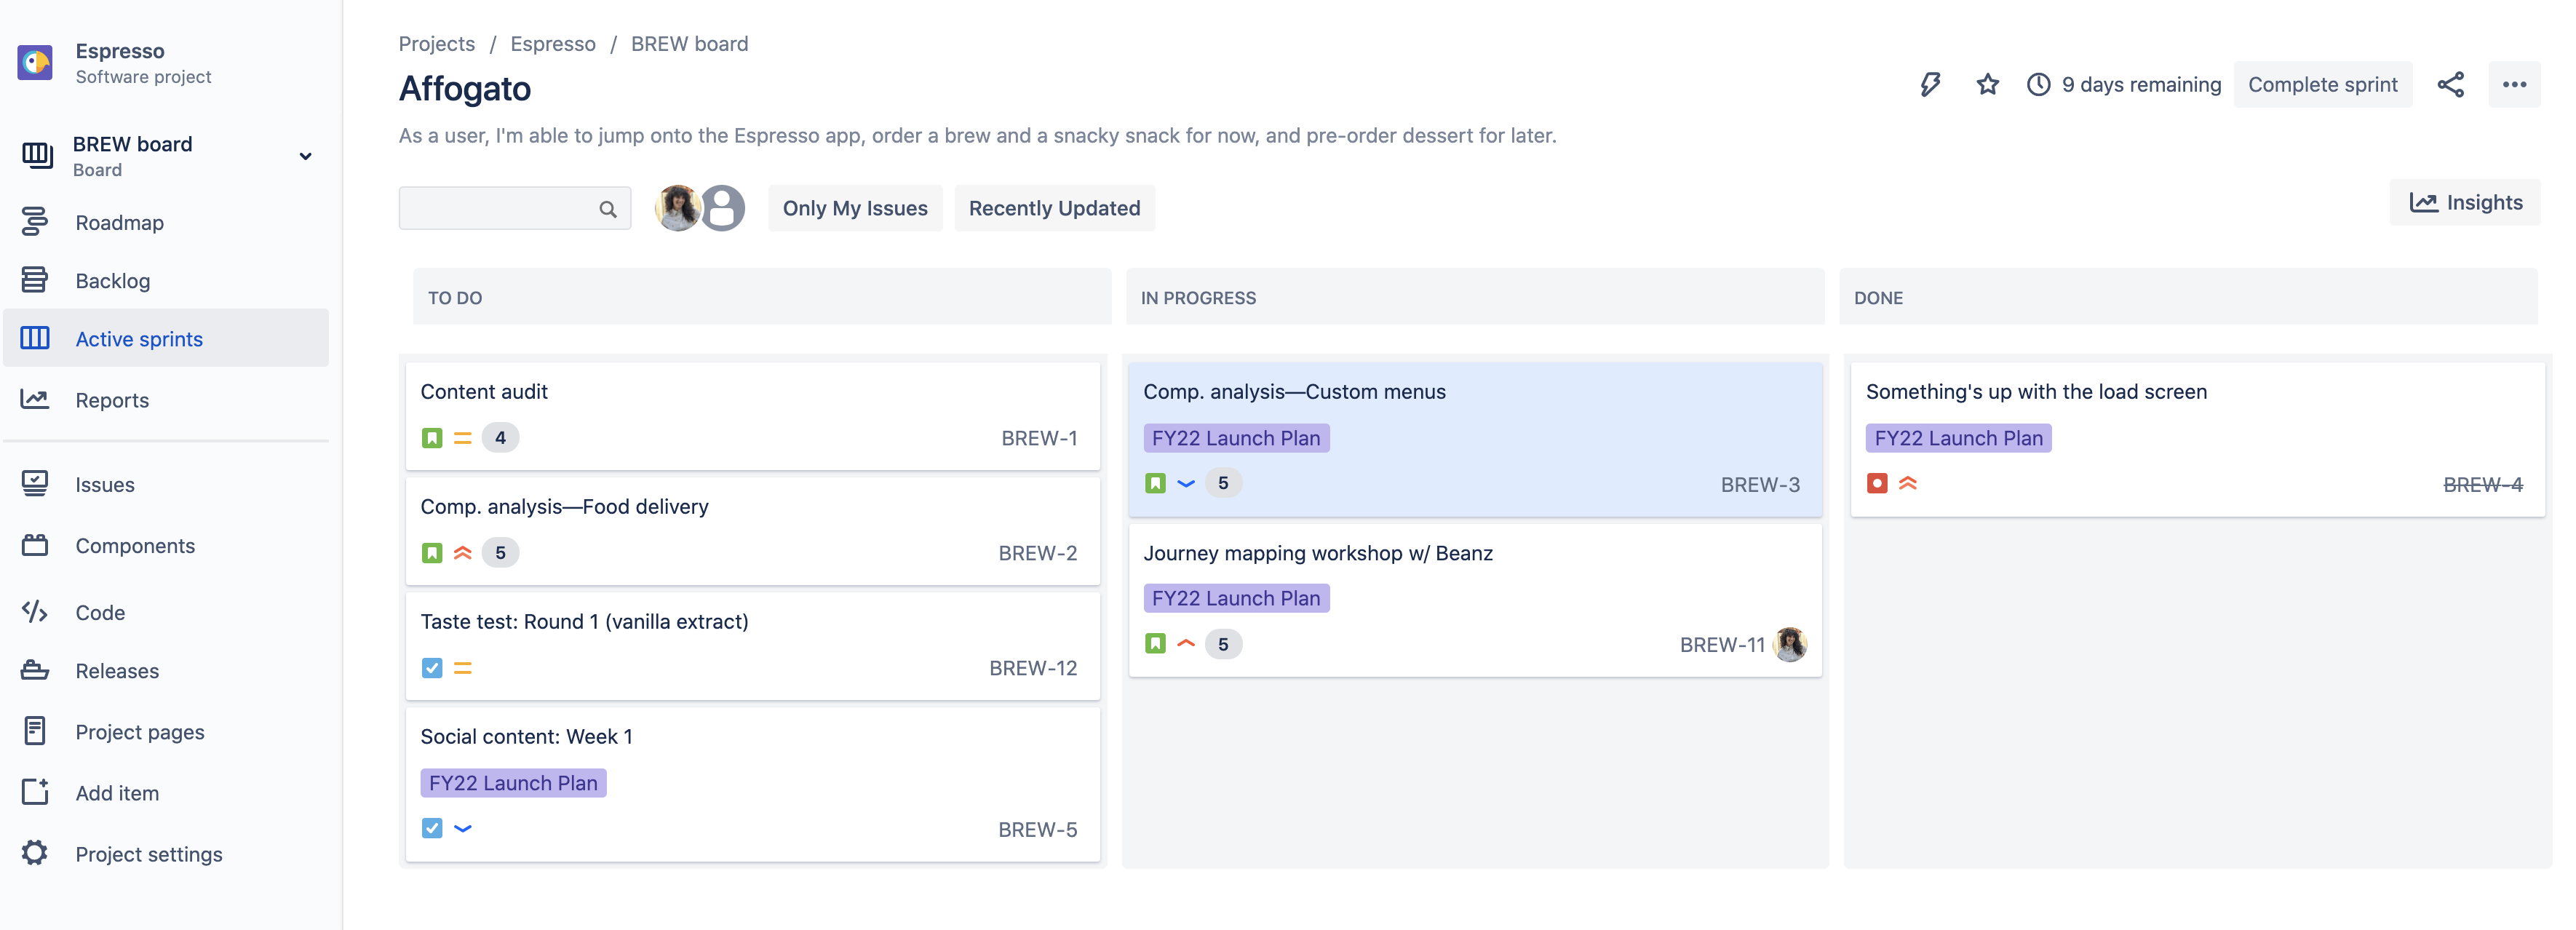Click Add Item in sidebar
The height and width of the screenshot is (930, 2576).
click(x=116, y=792)
